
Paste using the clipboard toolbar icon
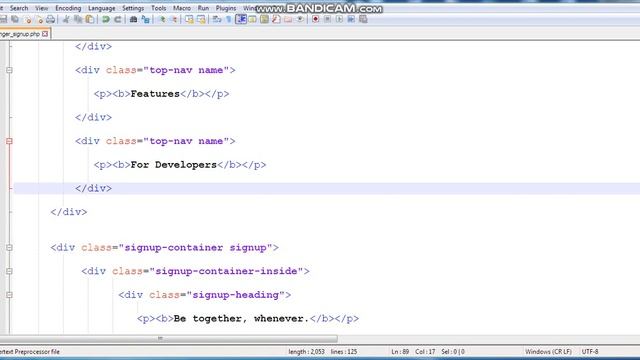(90, 19)
